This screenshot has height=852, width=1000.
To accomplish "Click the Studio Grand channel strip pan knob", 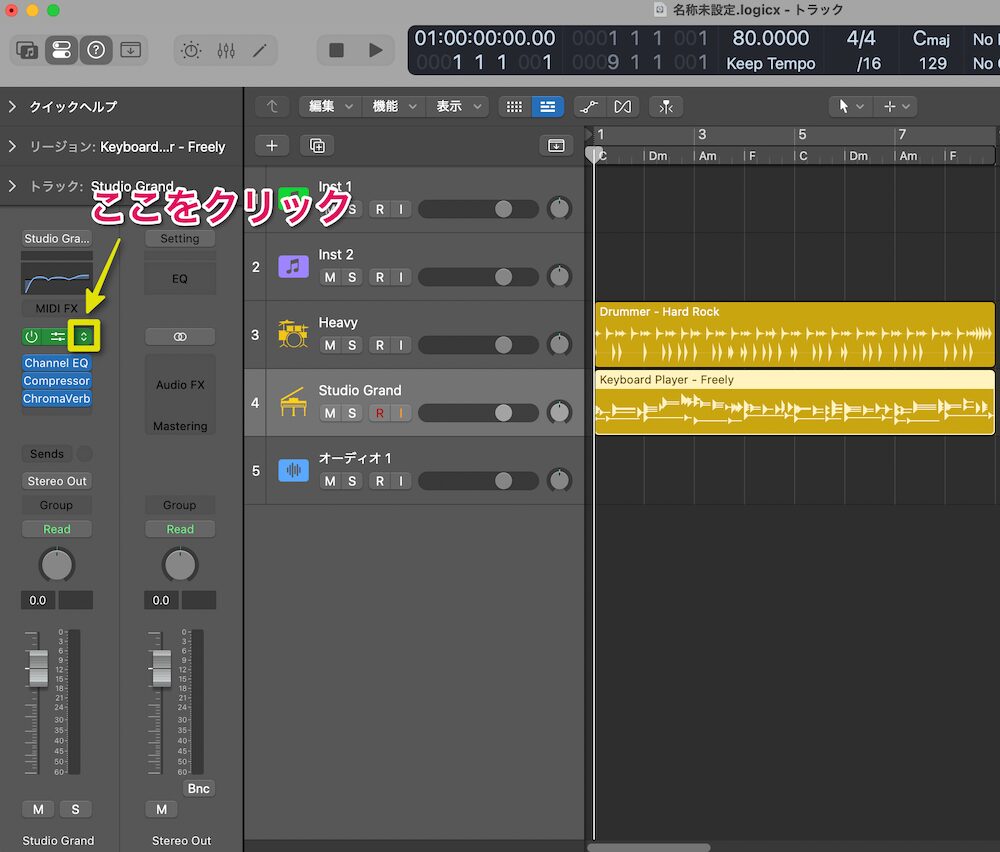I will [x=57, y=564].
